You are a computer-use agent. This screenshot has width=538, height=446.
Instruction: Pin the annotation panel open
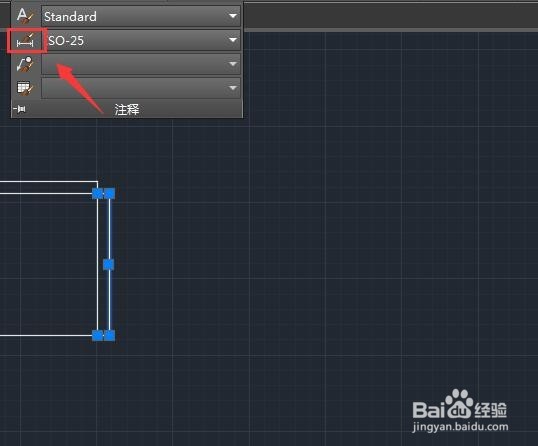(x=20, y=109)
